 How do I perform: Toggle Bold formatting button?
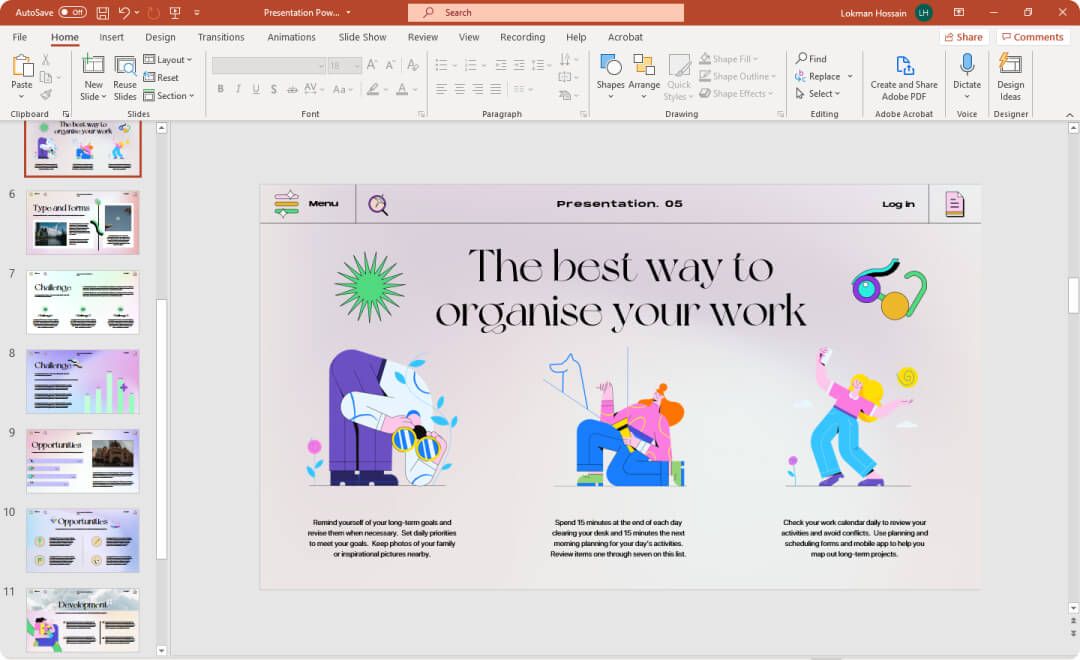click(220, 89)
